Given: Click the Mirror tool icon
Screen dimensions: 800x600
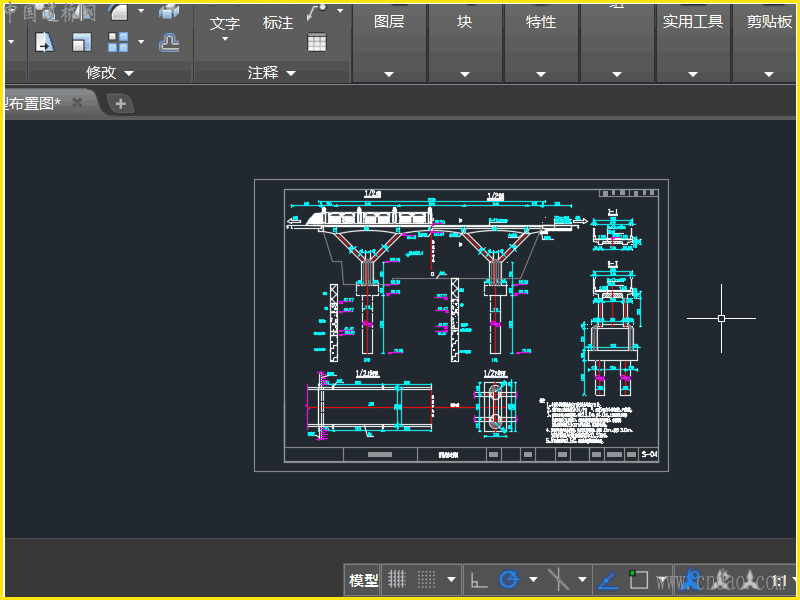Looking at the screenshot, I should point(45,41).
